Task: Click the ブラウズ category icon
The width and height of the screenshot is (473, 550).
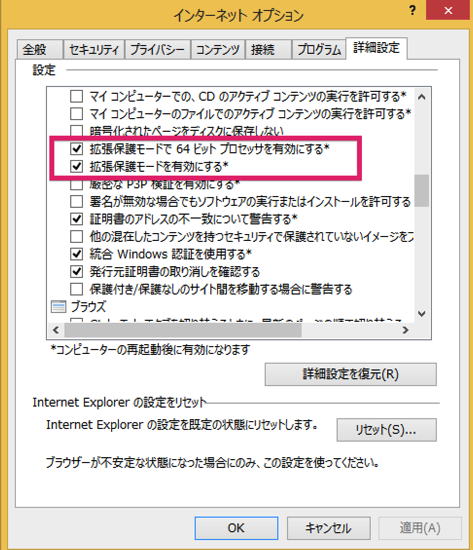Action: click(58, 307)
